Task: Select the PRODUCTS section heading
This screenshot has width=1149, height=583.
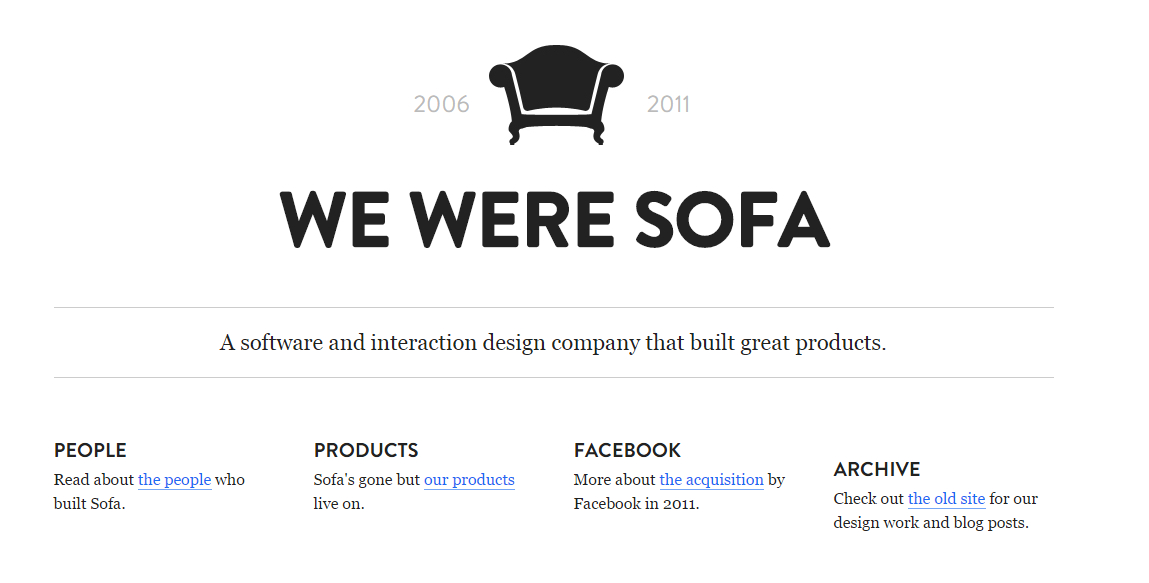Action: (366, 450)
